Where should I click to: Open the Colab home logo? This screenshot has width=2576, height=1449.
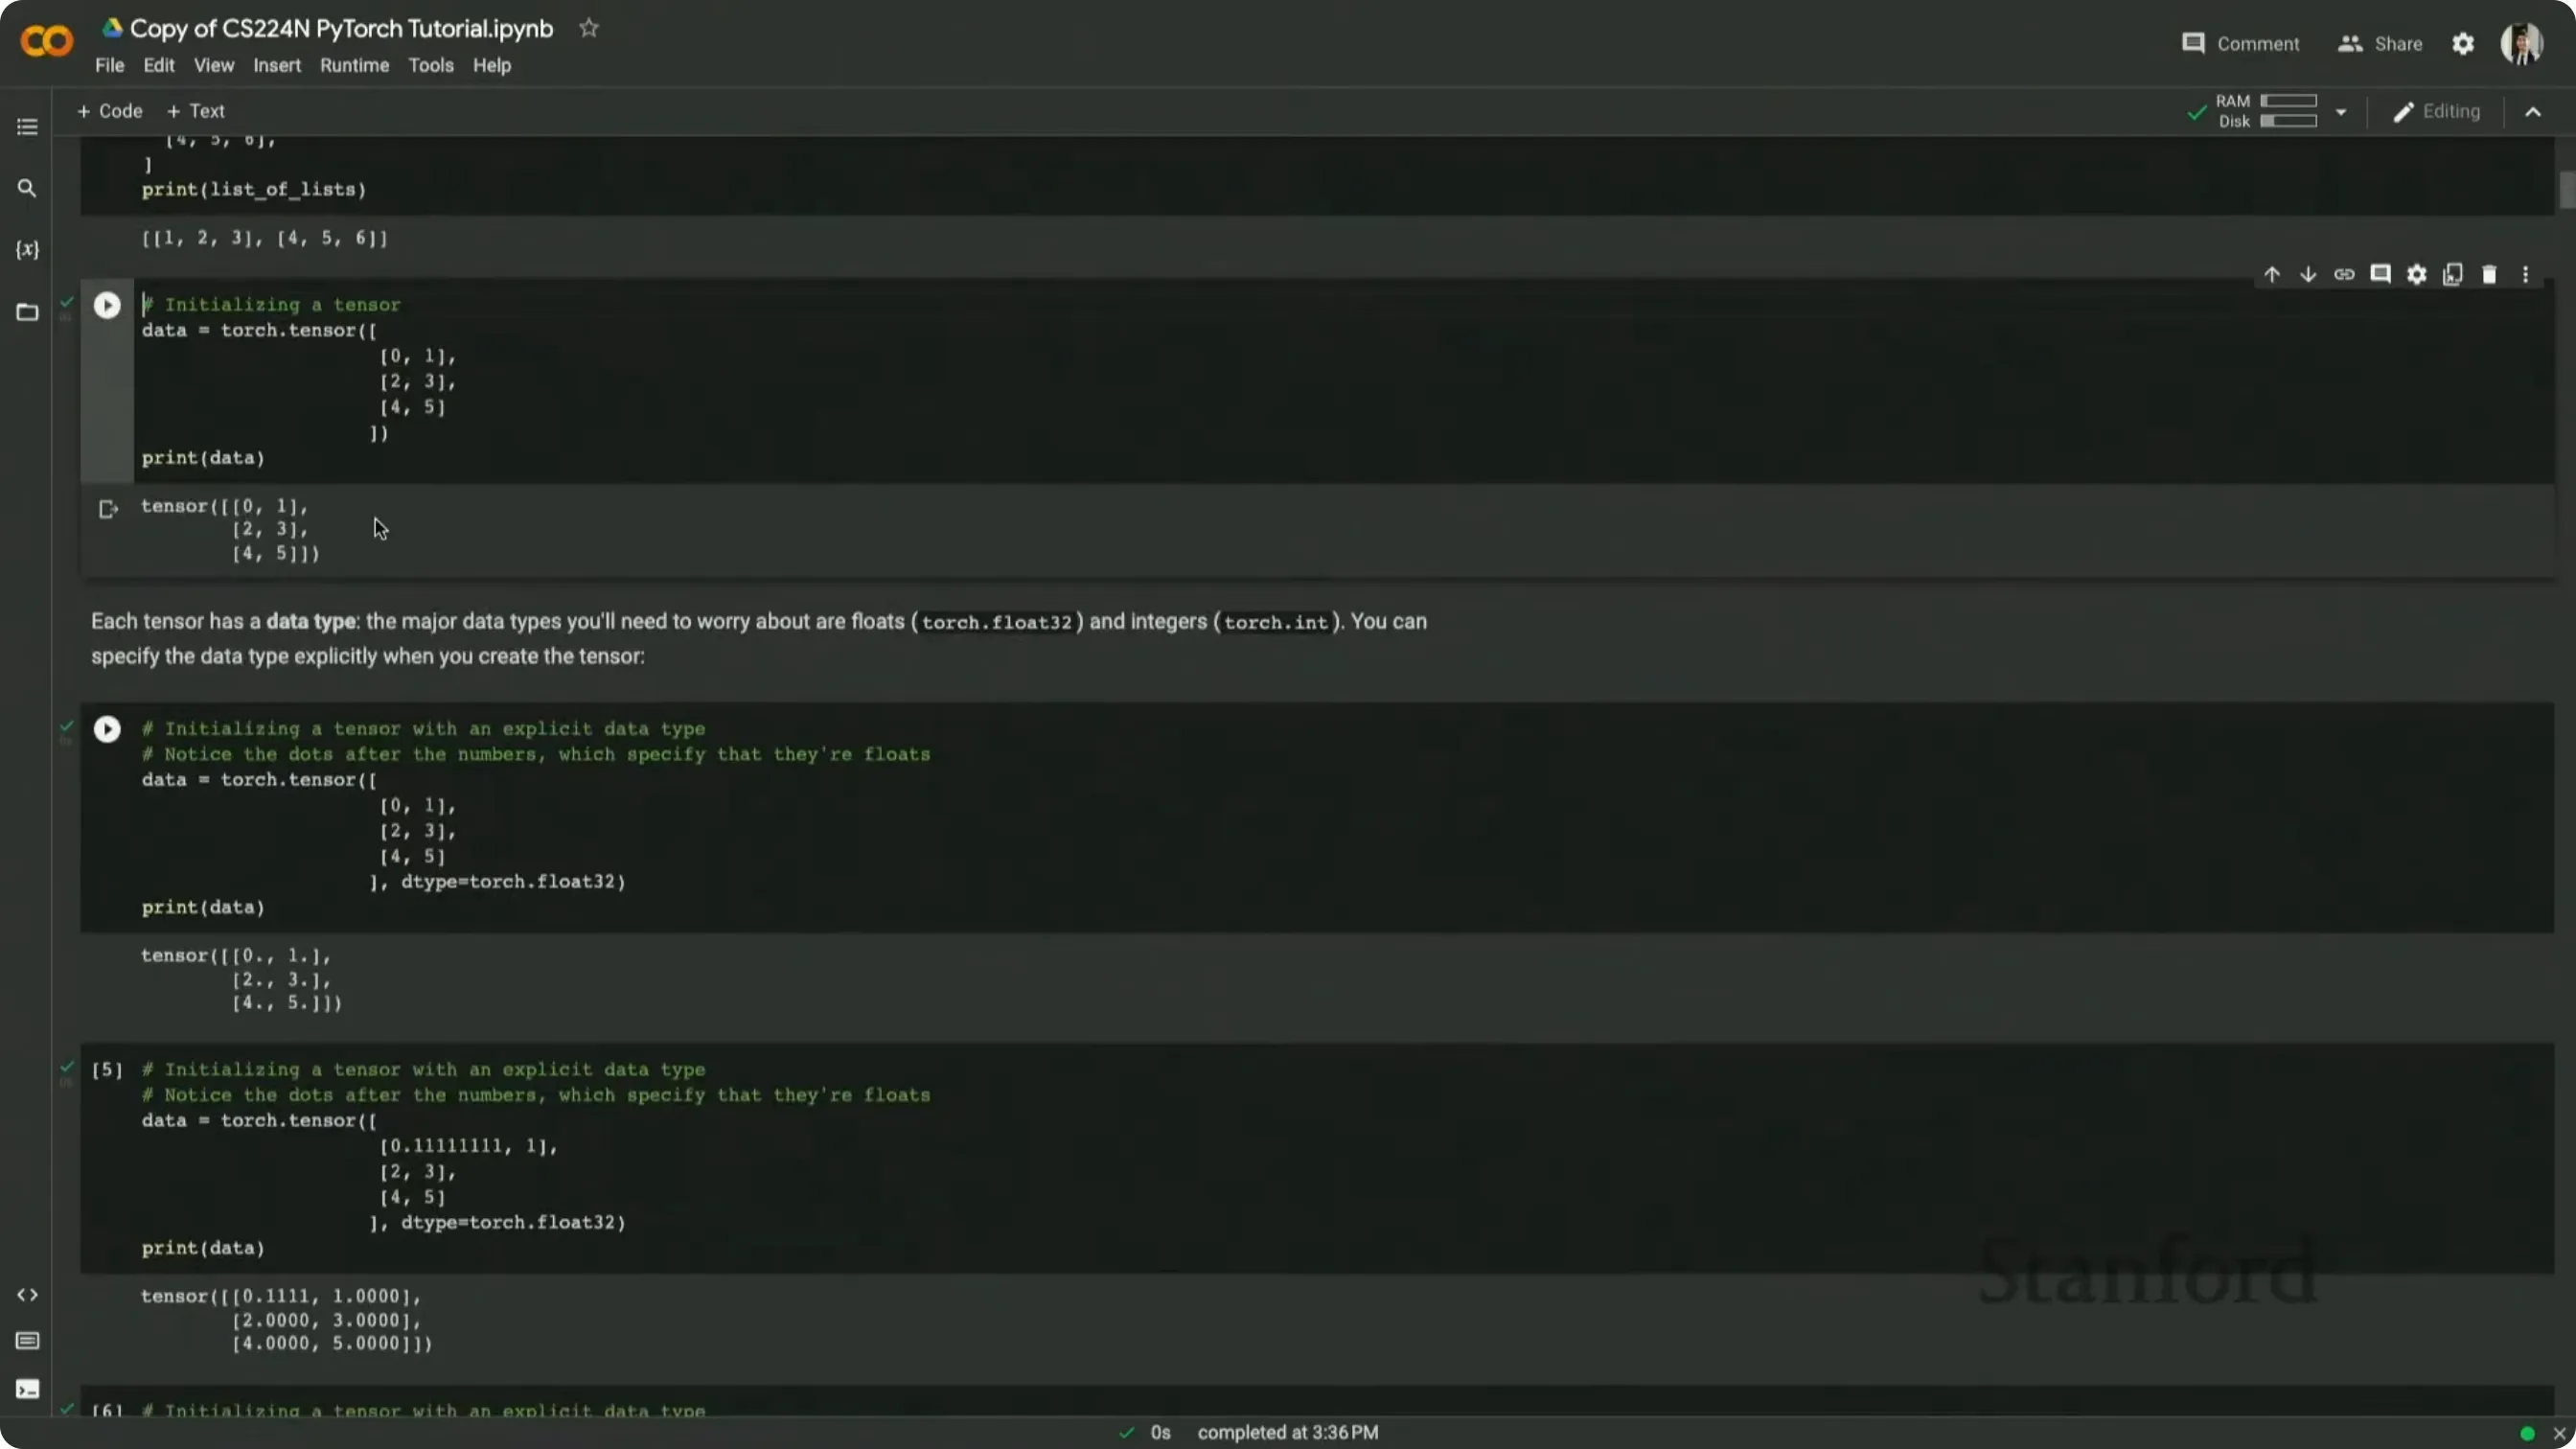point(46,41)
